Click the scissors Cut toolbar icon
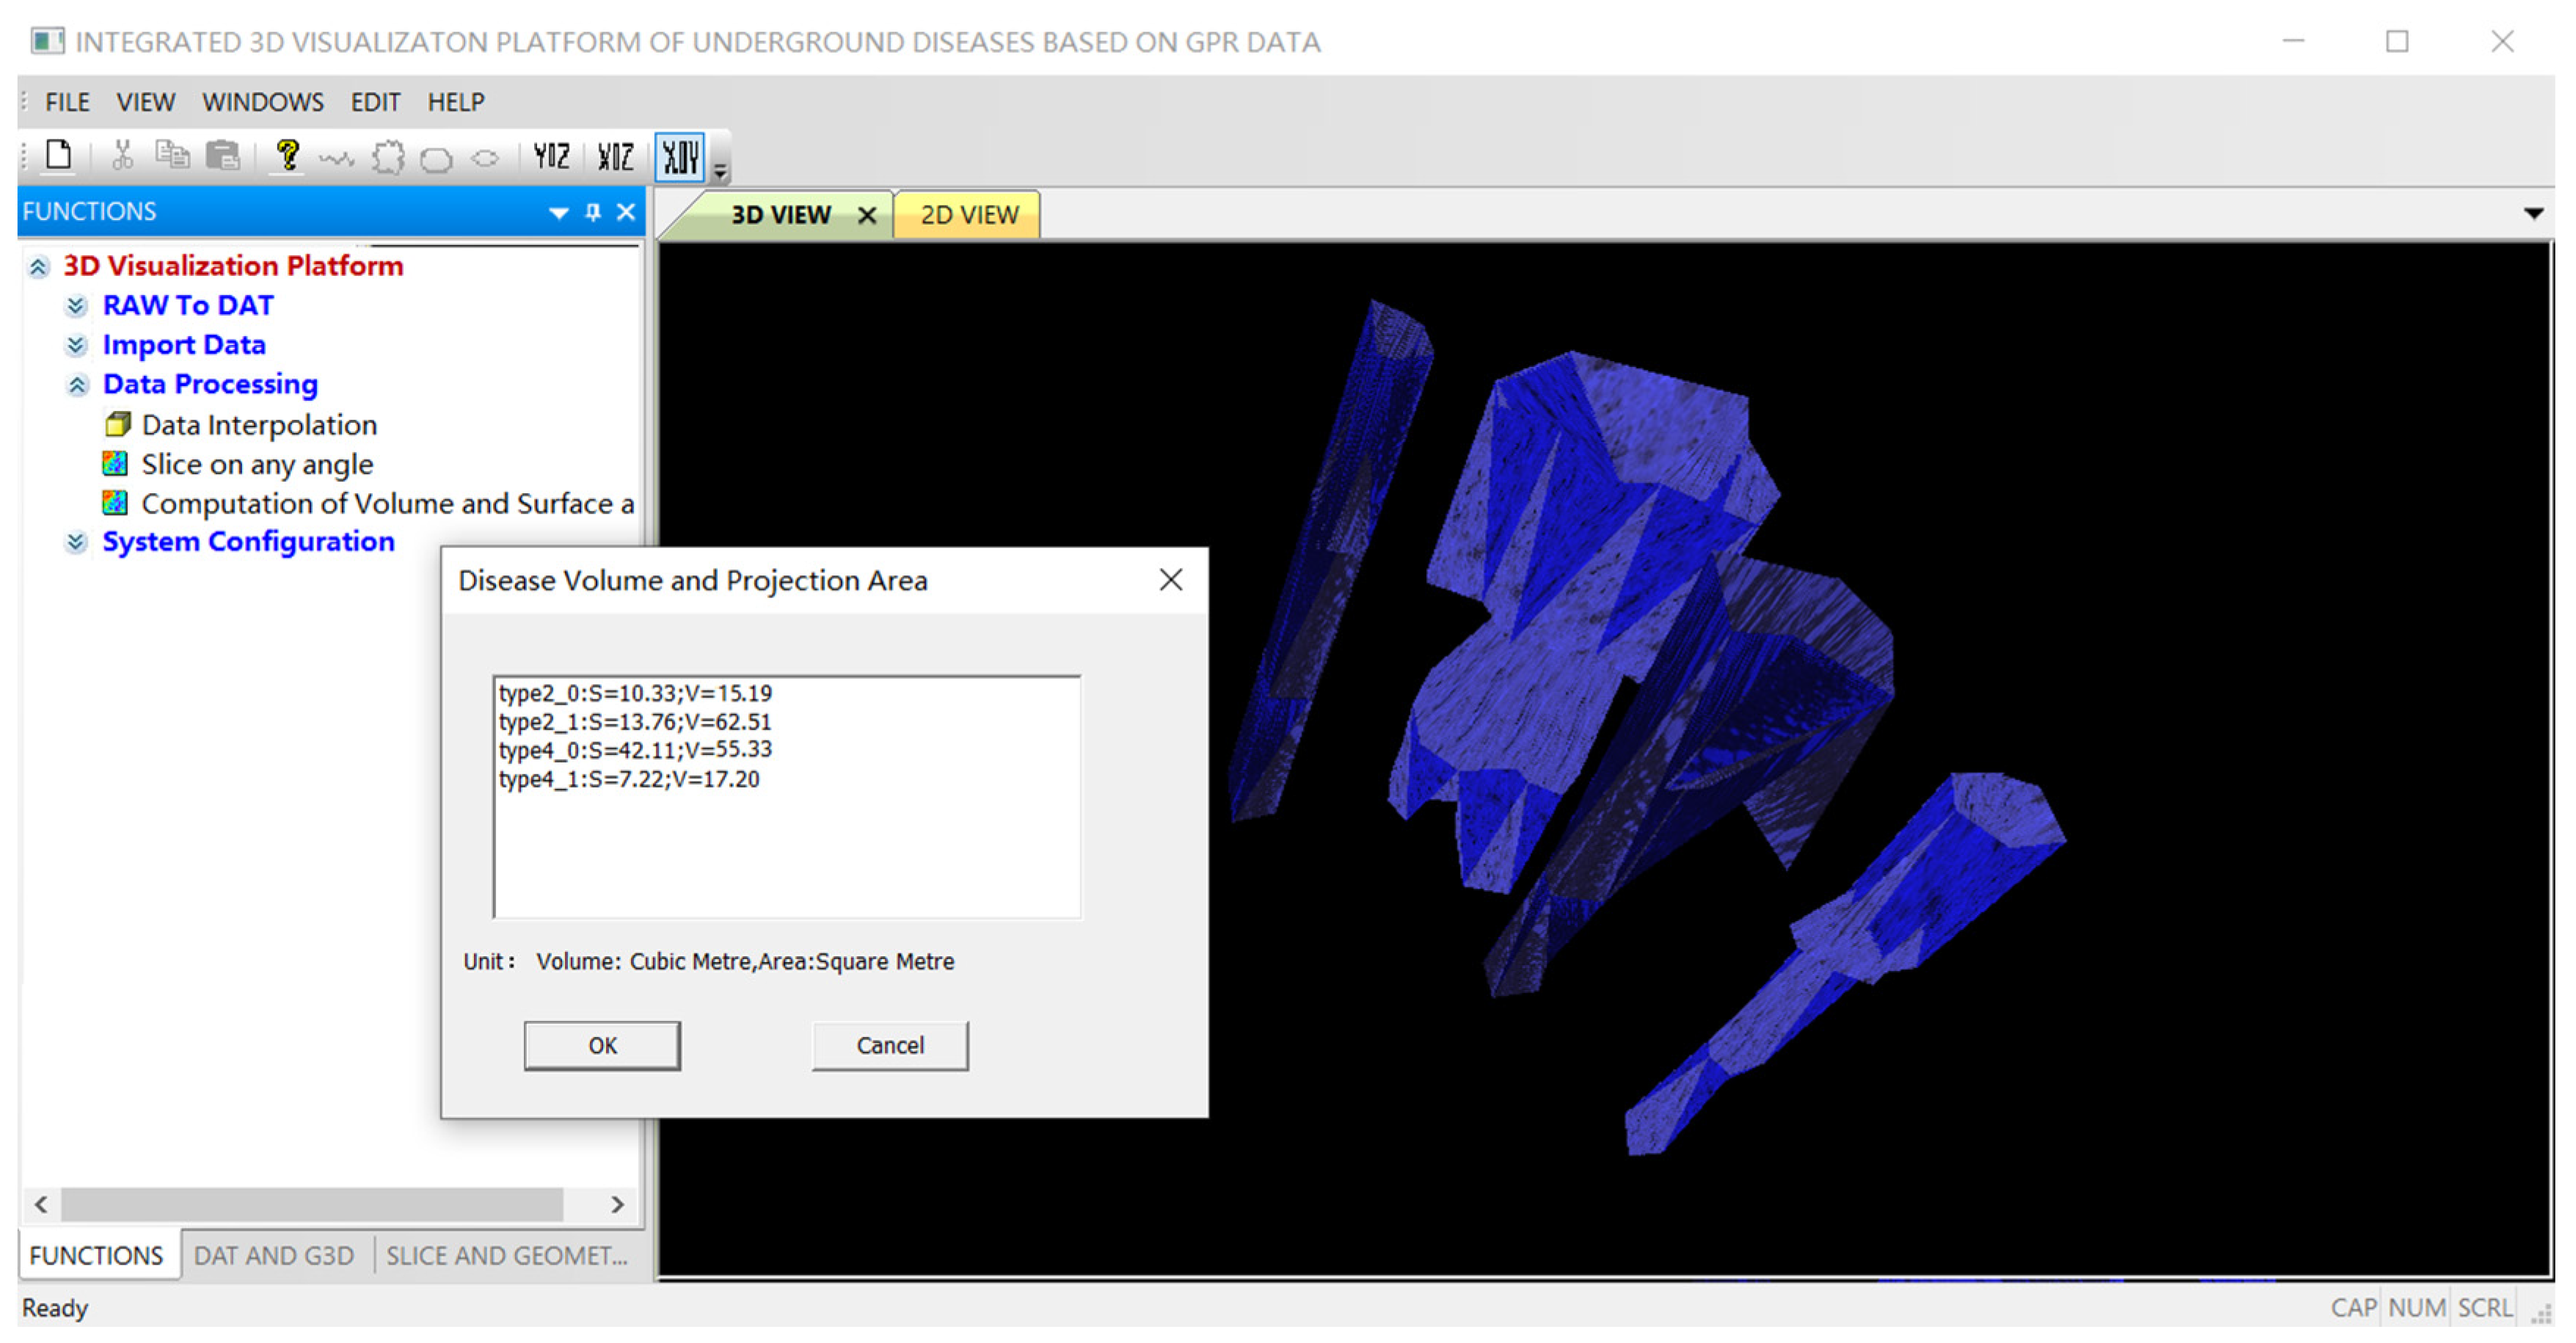This screenshot has width=2576, height=1343. (122, 155)
